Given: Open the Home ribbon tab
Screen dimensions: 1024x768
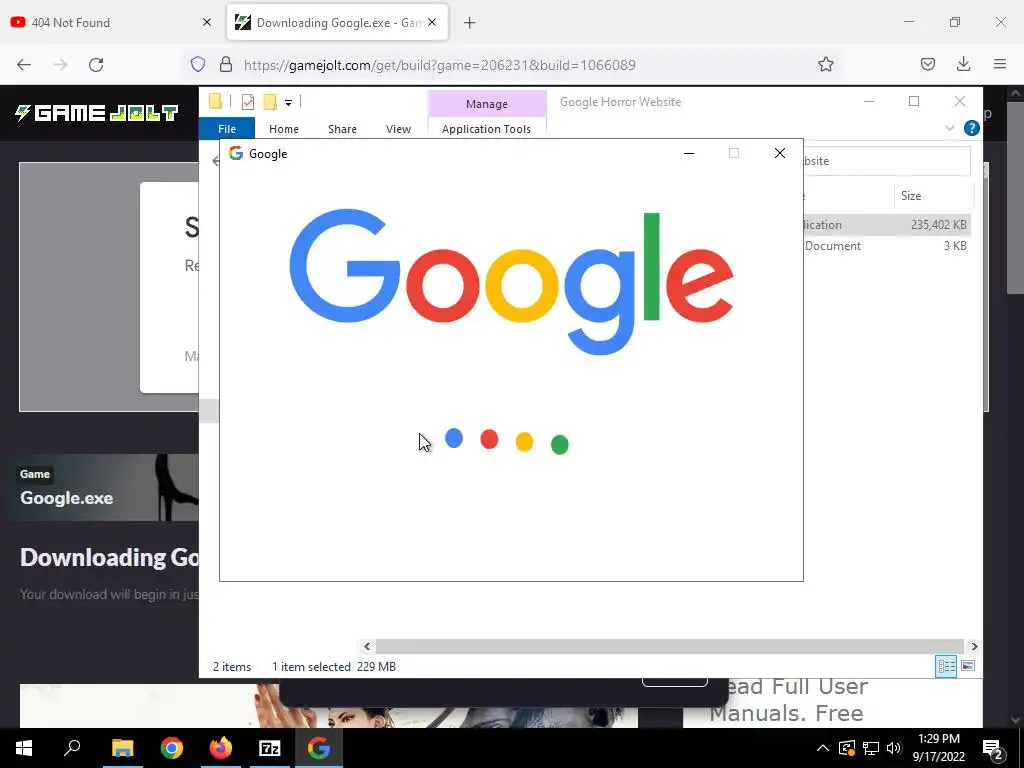Looking at the screenshot, I should tap(283, 129).
